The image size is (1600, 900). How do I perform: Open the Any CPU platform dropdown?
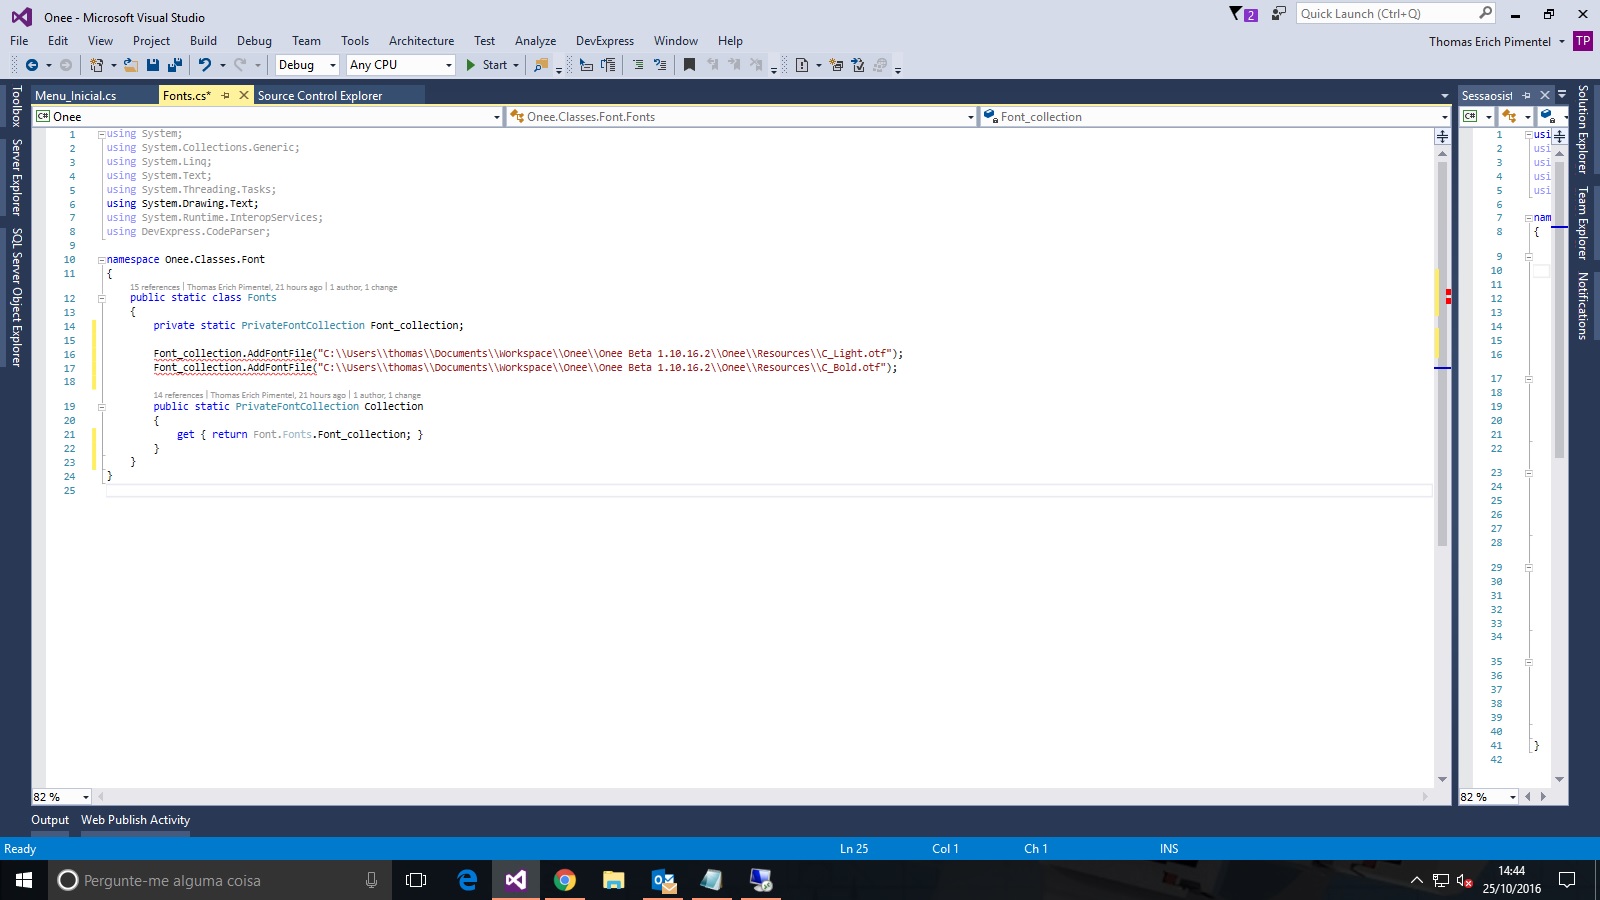pos(401,65)
